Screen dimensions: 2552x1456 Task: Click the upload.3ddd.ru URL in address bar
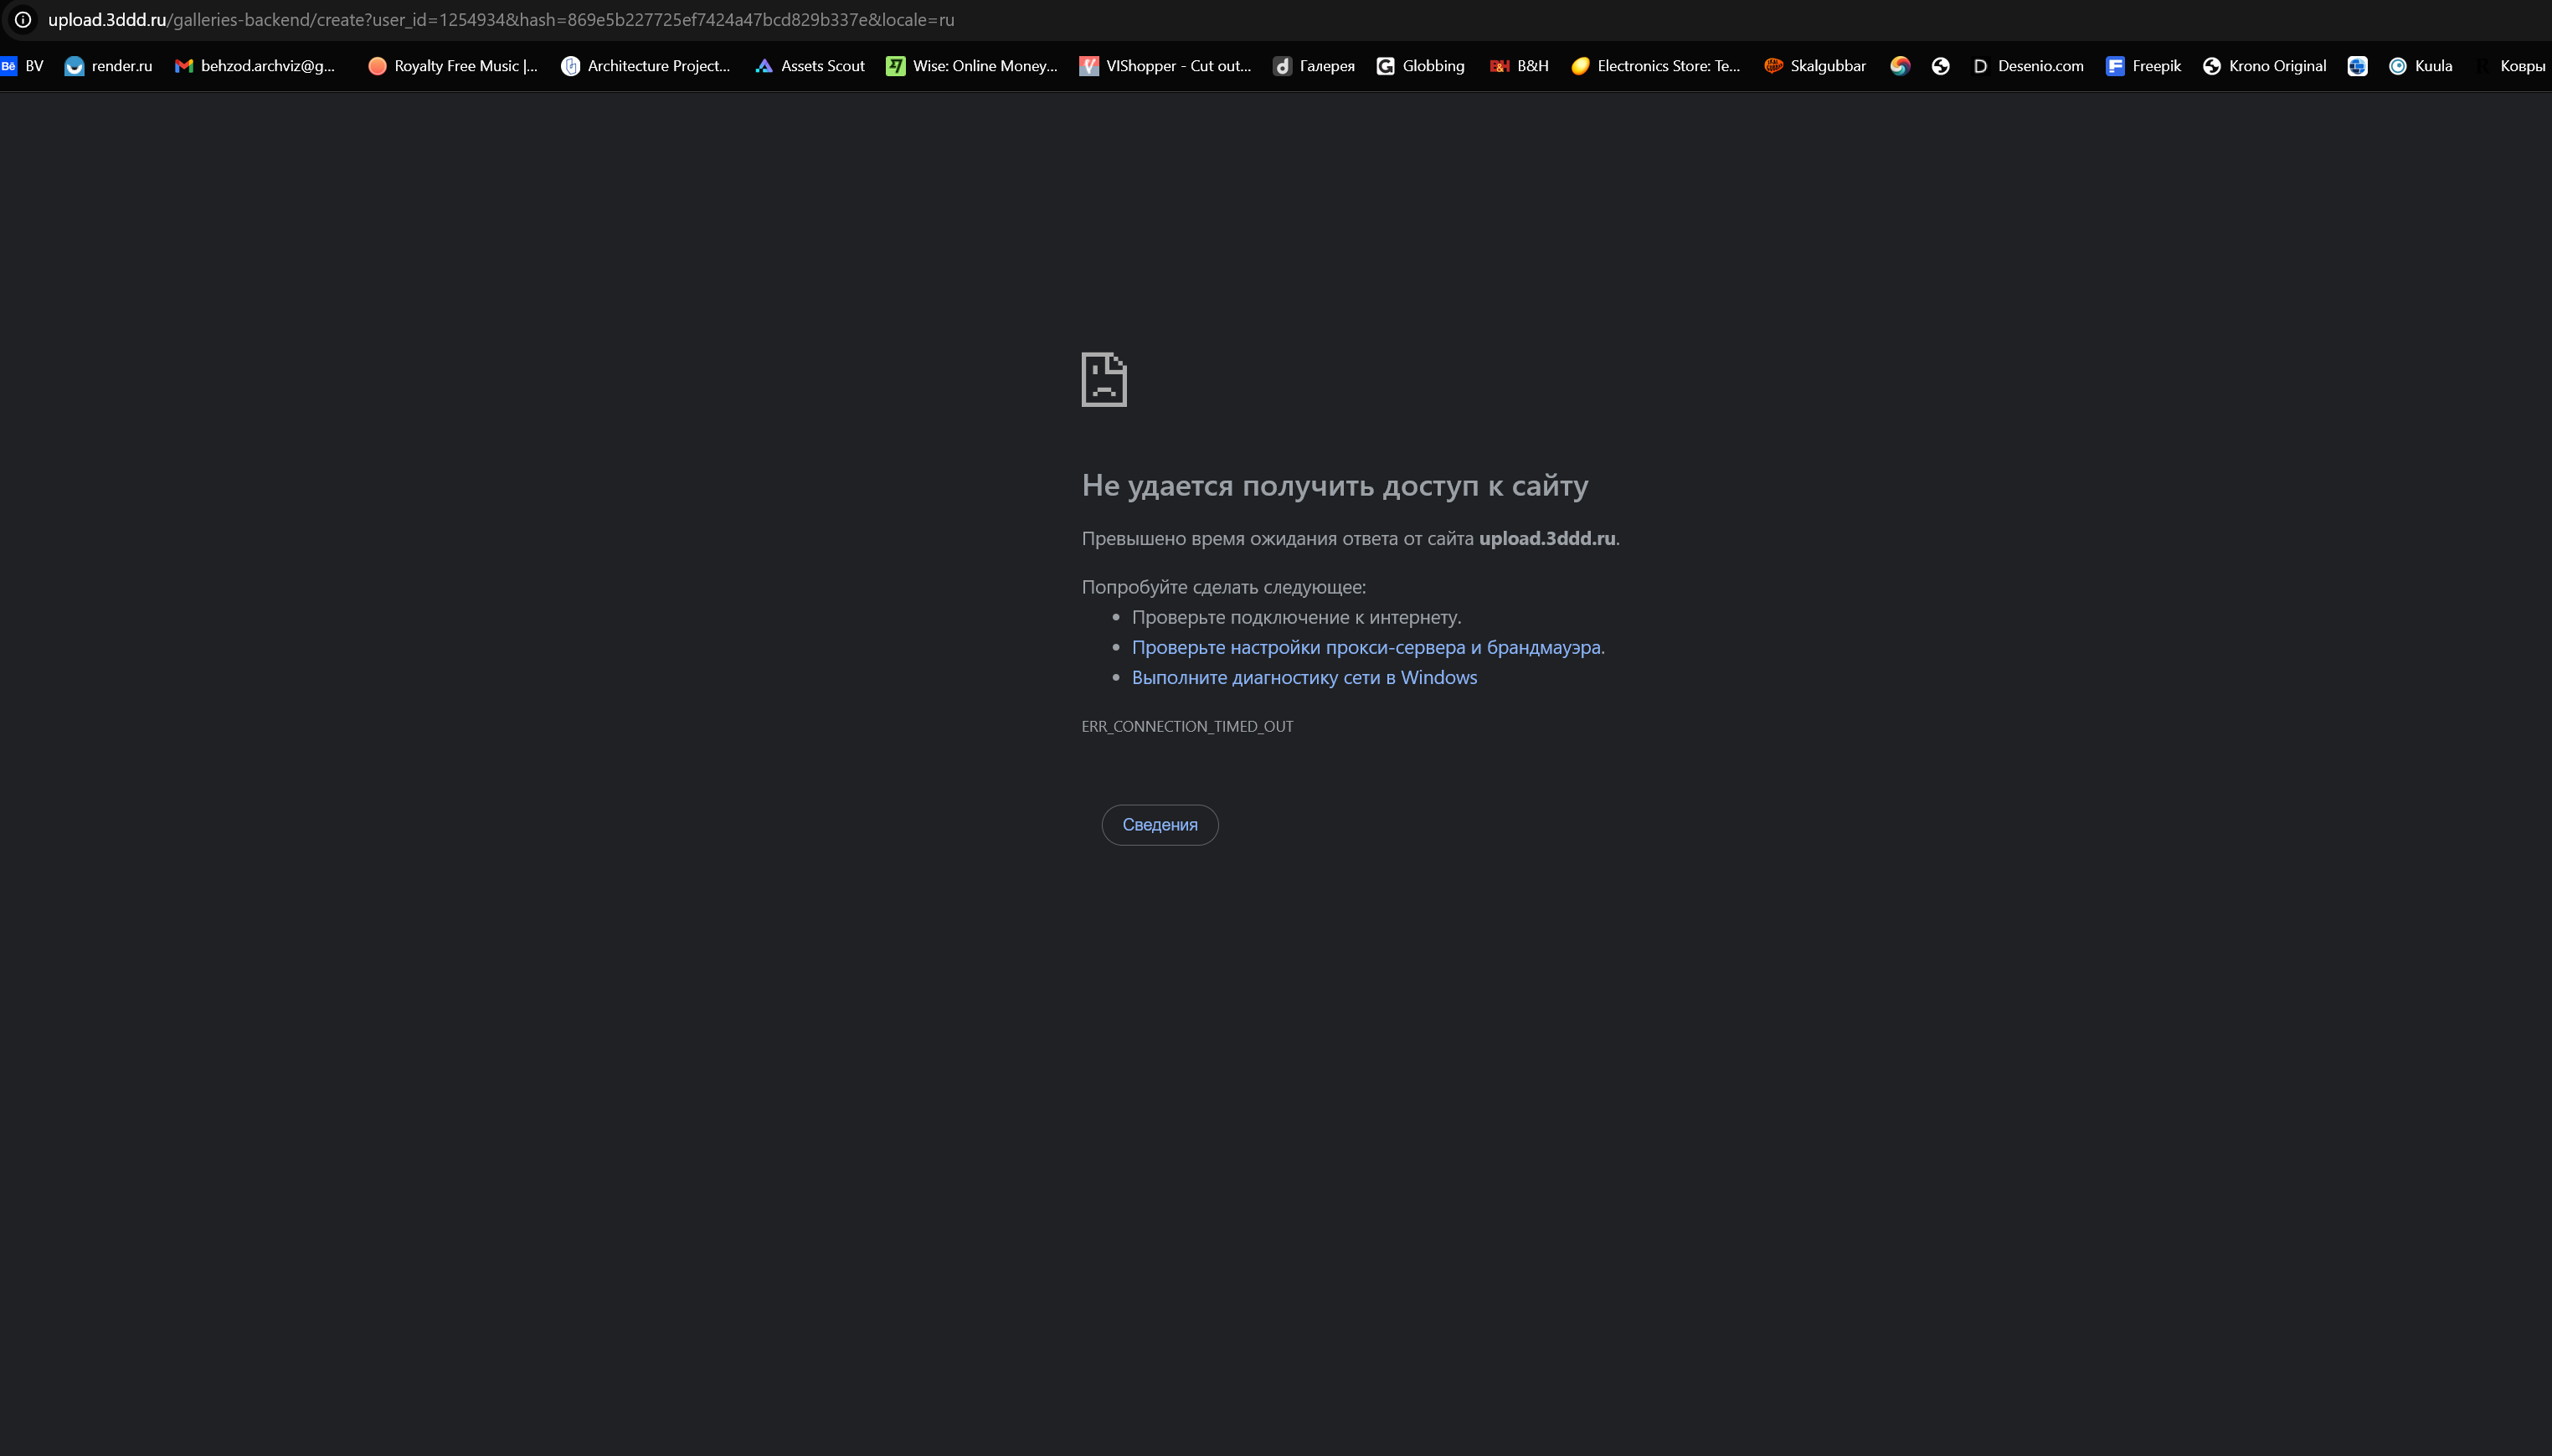501,19
